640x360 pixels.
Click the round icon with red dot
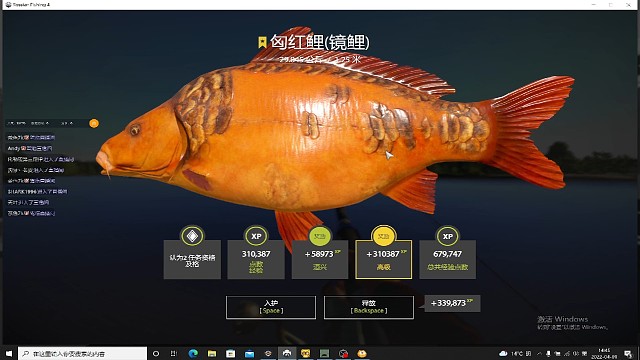click(x=343, y=353)
